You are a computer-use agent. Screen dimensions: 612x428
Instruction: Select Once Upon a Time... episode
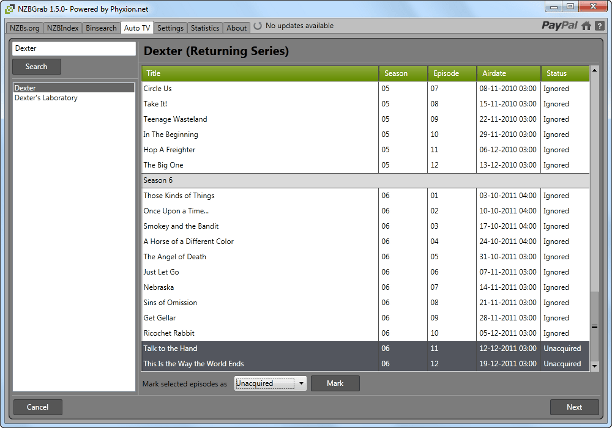click(x=365, y=211)
